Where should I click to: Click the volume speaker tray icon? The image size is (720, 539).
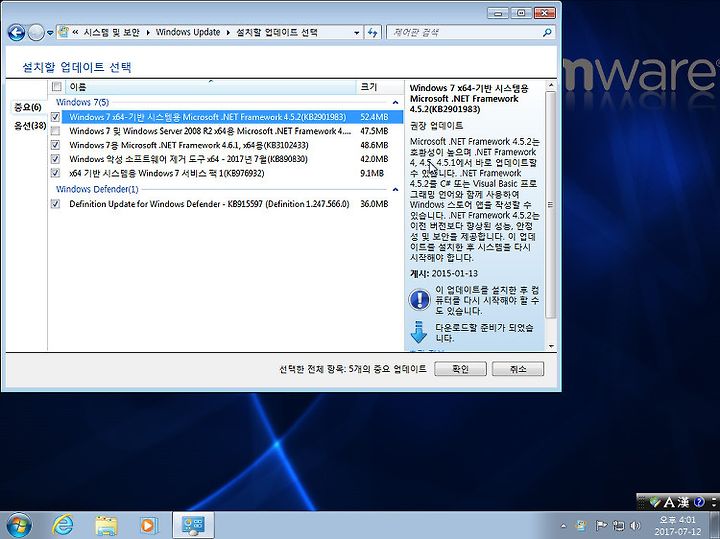click(636, 526)
